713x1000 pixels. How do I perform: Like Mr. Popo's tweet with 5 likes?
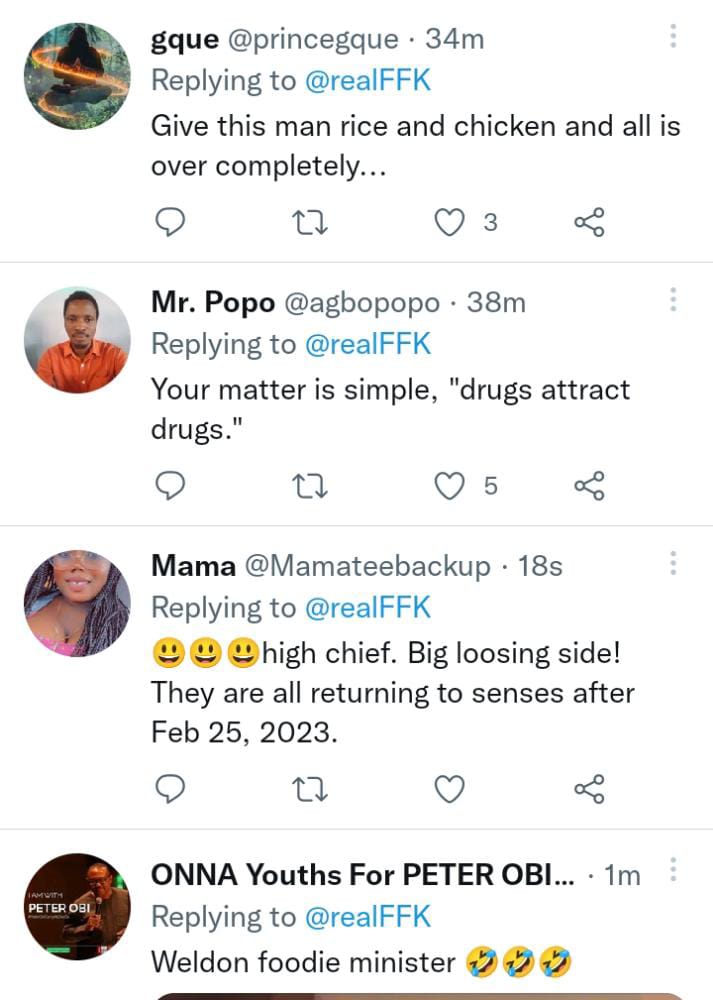coord(450,486)
